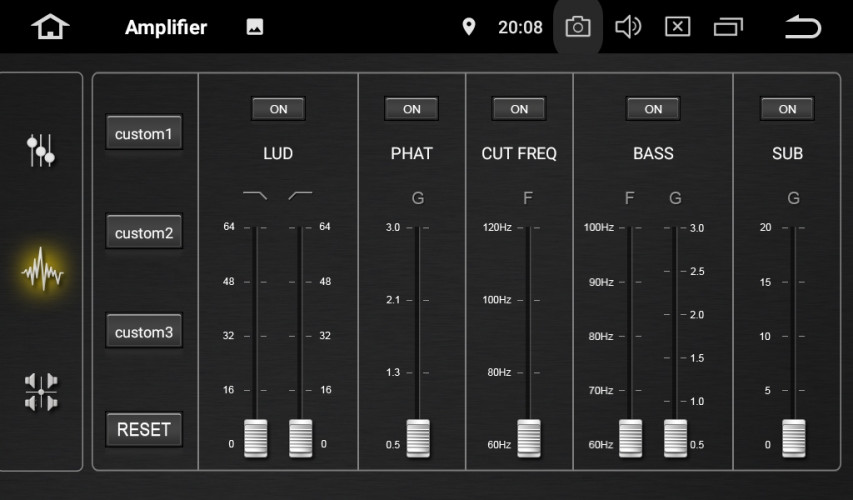Load the custom3 preset
Screen dimensions: 853x500
pos(144,332)
